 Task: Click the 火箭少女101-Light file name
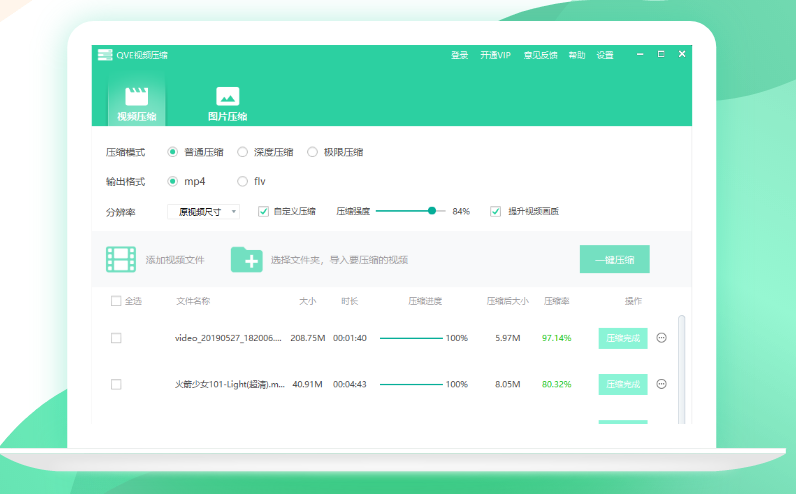point(229,384)
